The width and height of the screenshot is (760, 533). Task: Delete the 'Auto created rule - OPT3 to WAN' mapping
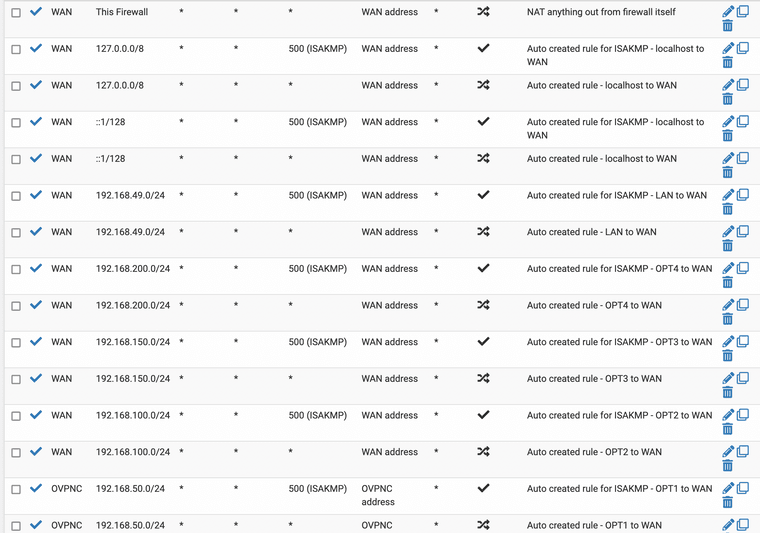point(728,392)
